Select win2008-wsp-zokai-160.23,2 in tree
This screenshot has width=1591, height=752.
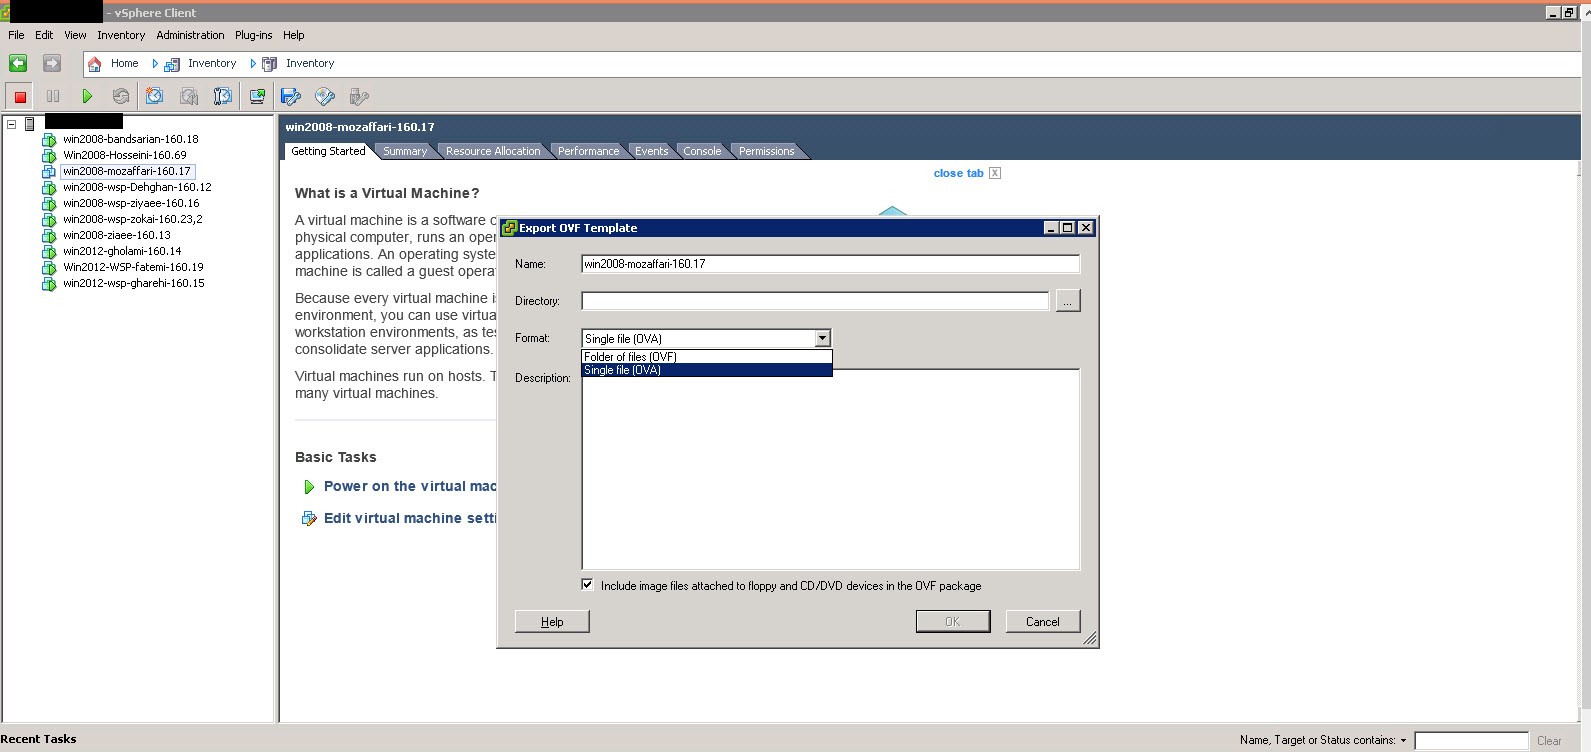pyautogui.click(x=132, y=219)
